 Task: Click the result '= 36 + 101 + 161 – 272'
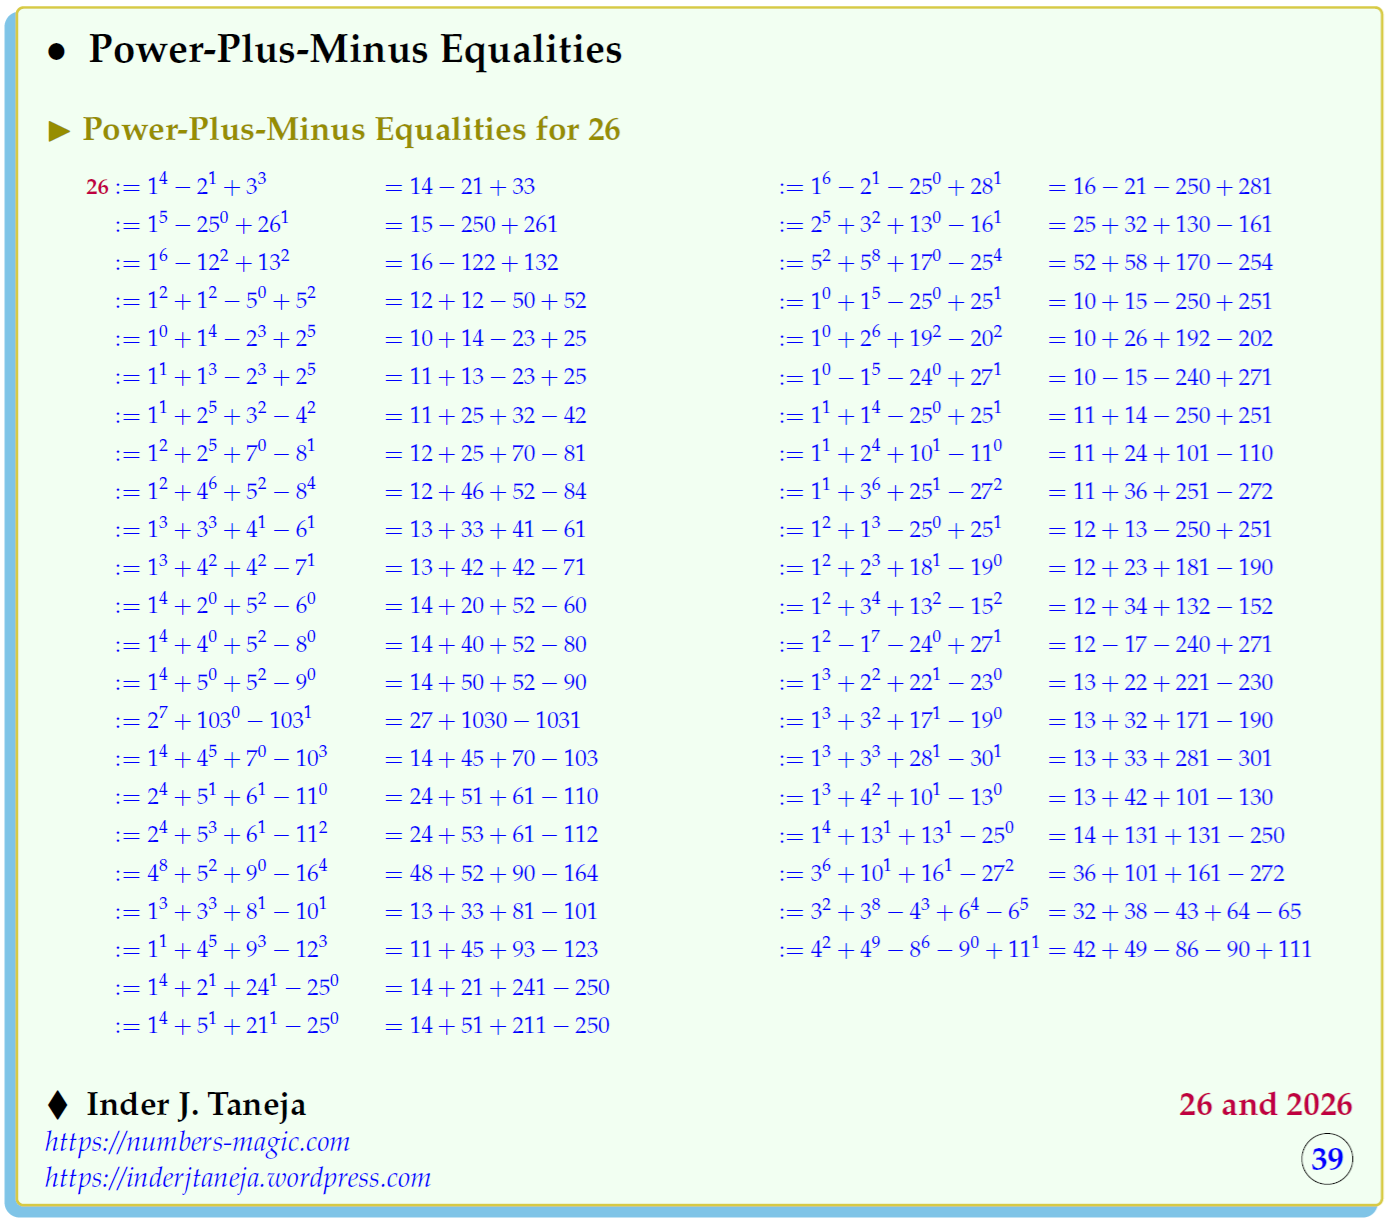coord(1166,873)
